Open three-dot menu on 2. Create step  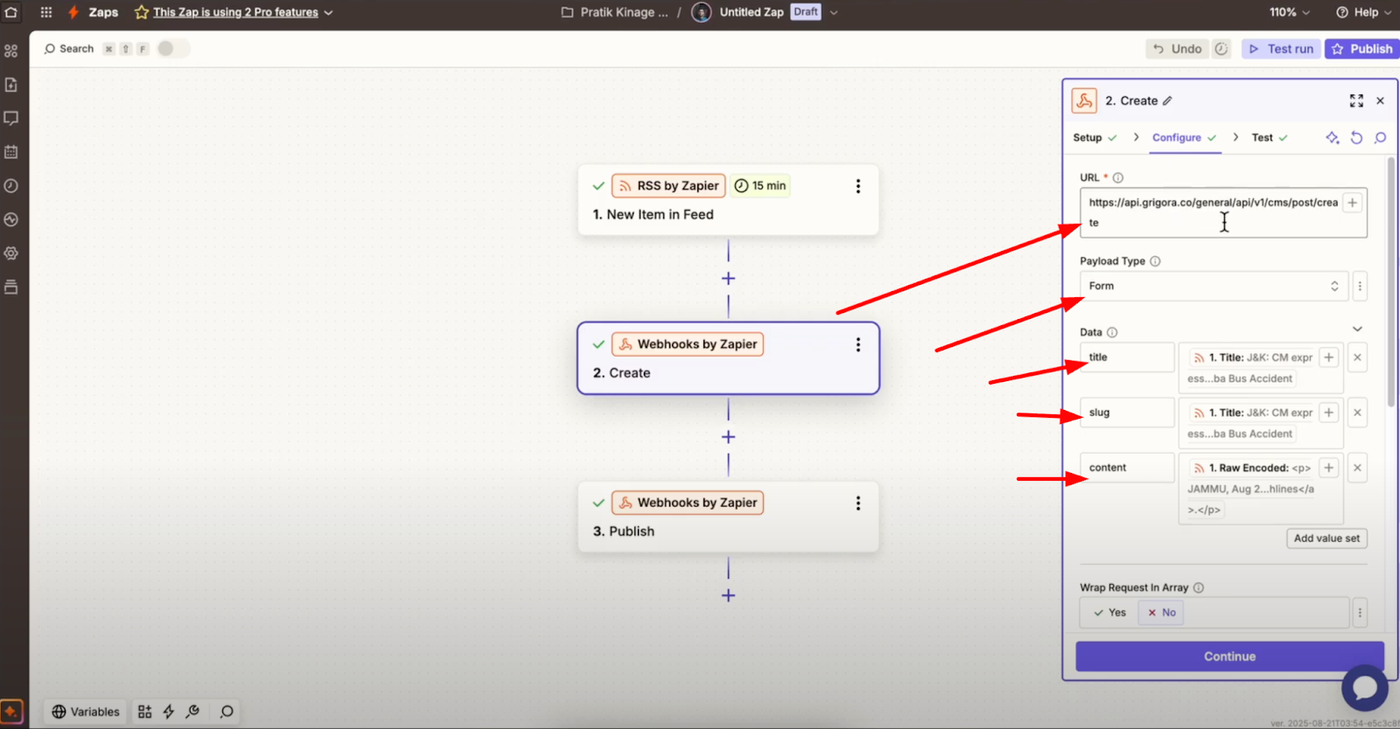858,344
